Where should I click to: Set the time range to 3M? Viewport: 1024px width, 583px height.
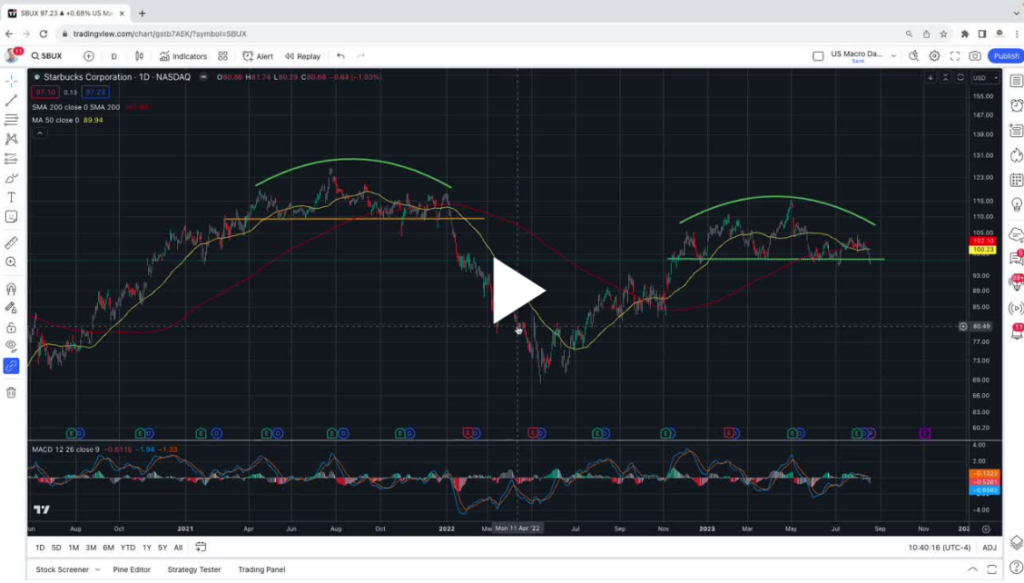tap(91, 548)
